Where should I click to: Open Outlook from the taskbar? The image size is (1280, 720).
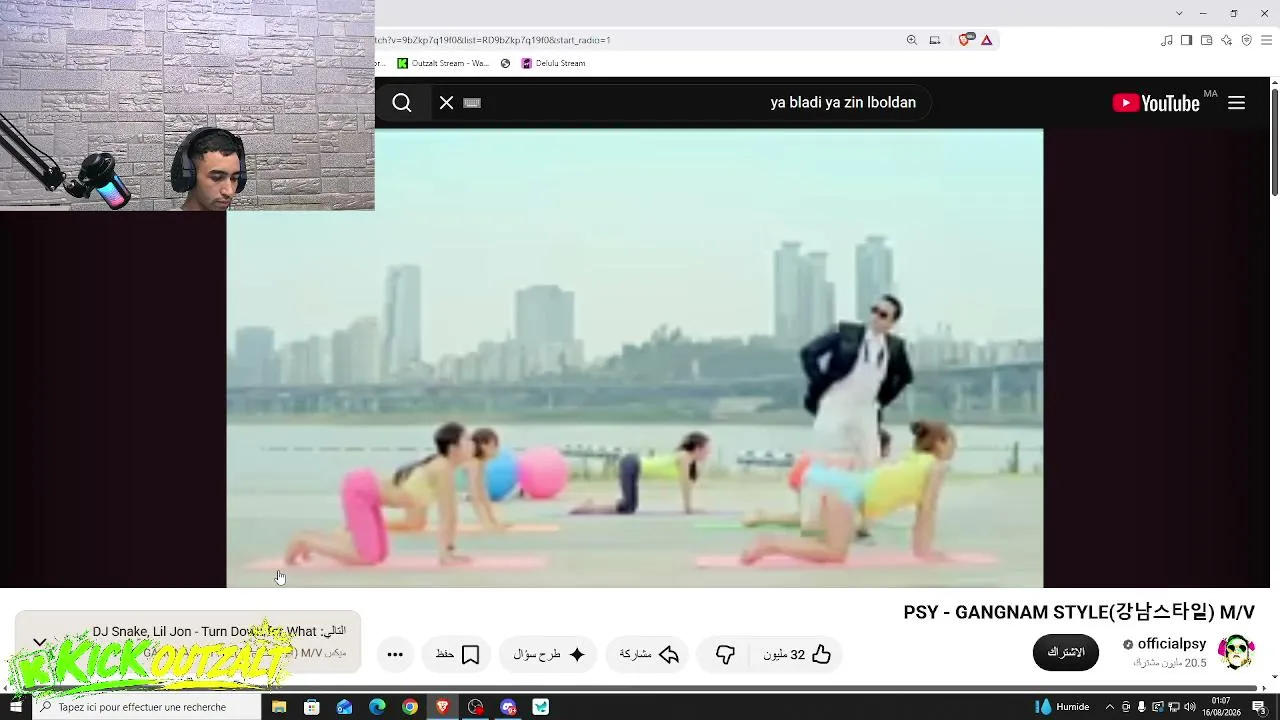[345, 707]
